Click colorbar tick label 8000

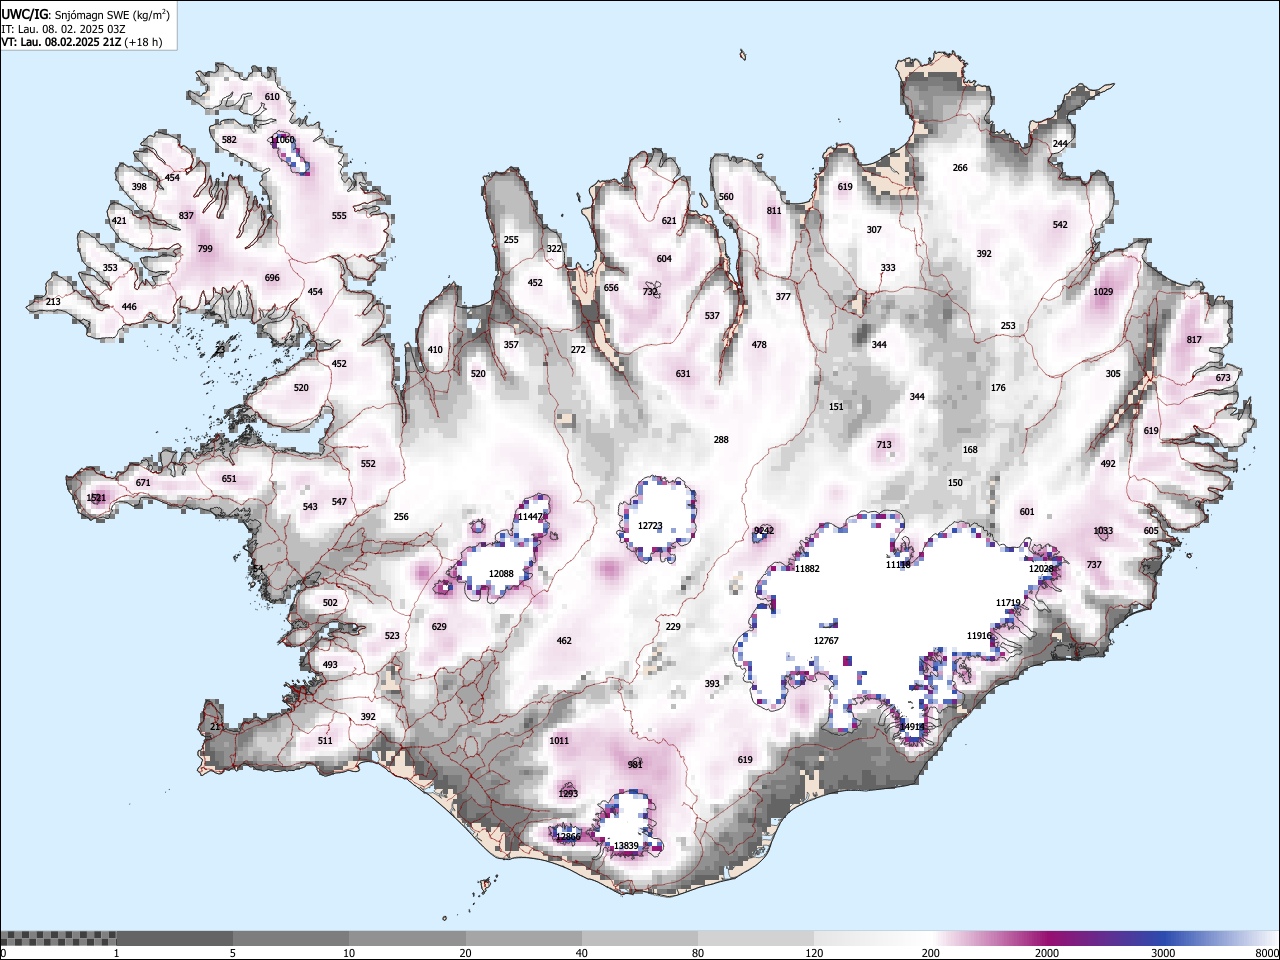[x=1267, y=953]
